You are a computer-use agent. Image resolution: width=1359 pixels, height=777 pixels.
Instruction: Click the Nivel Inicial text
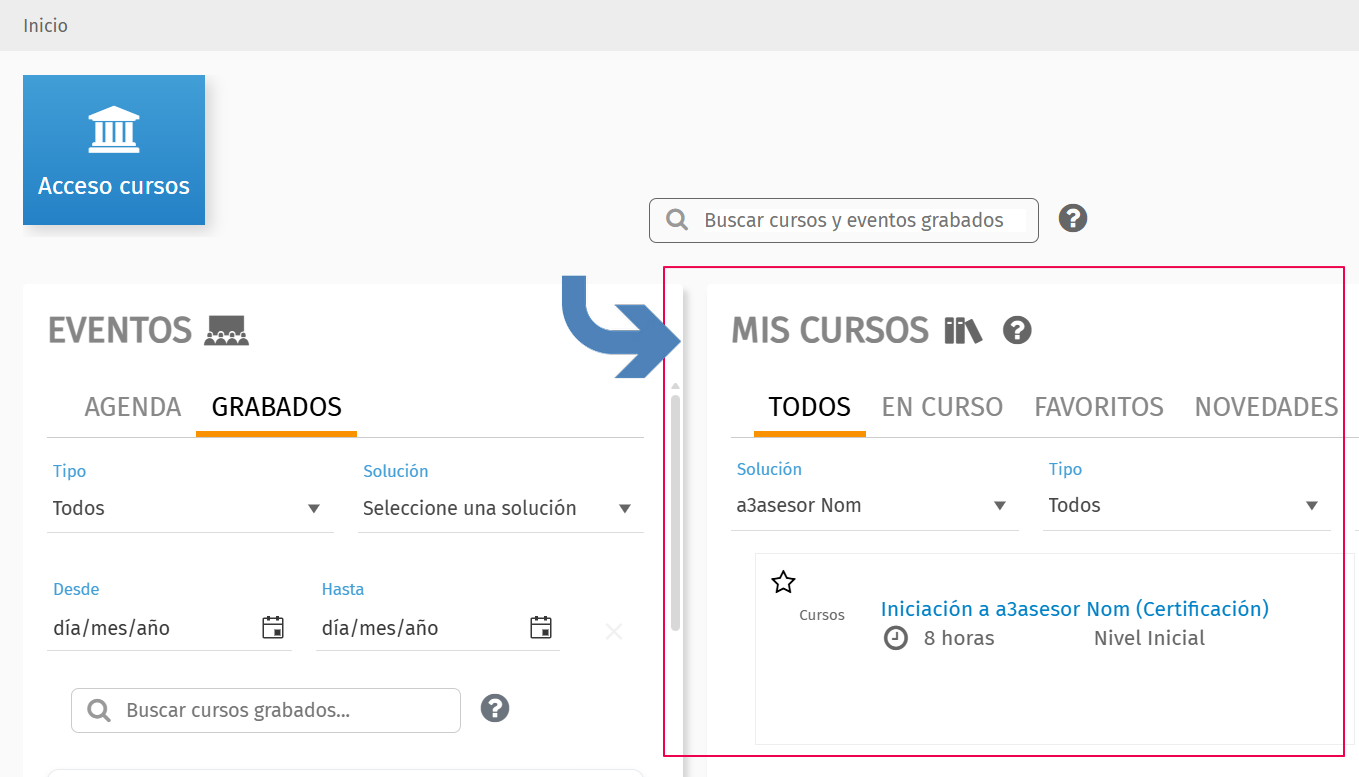(x=1149, y=638)
